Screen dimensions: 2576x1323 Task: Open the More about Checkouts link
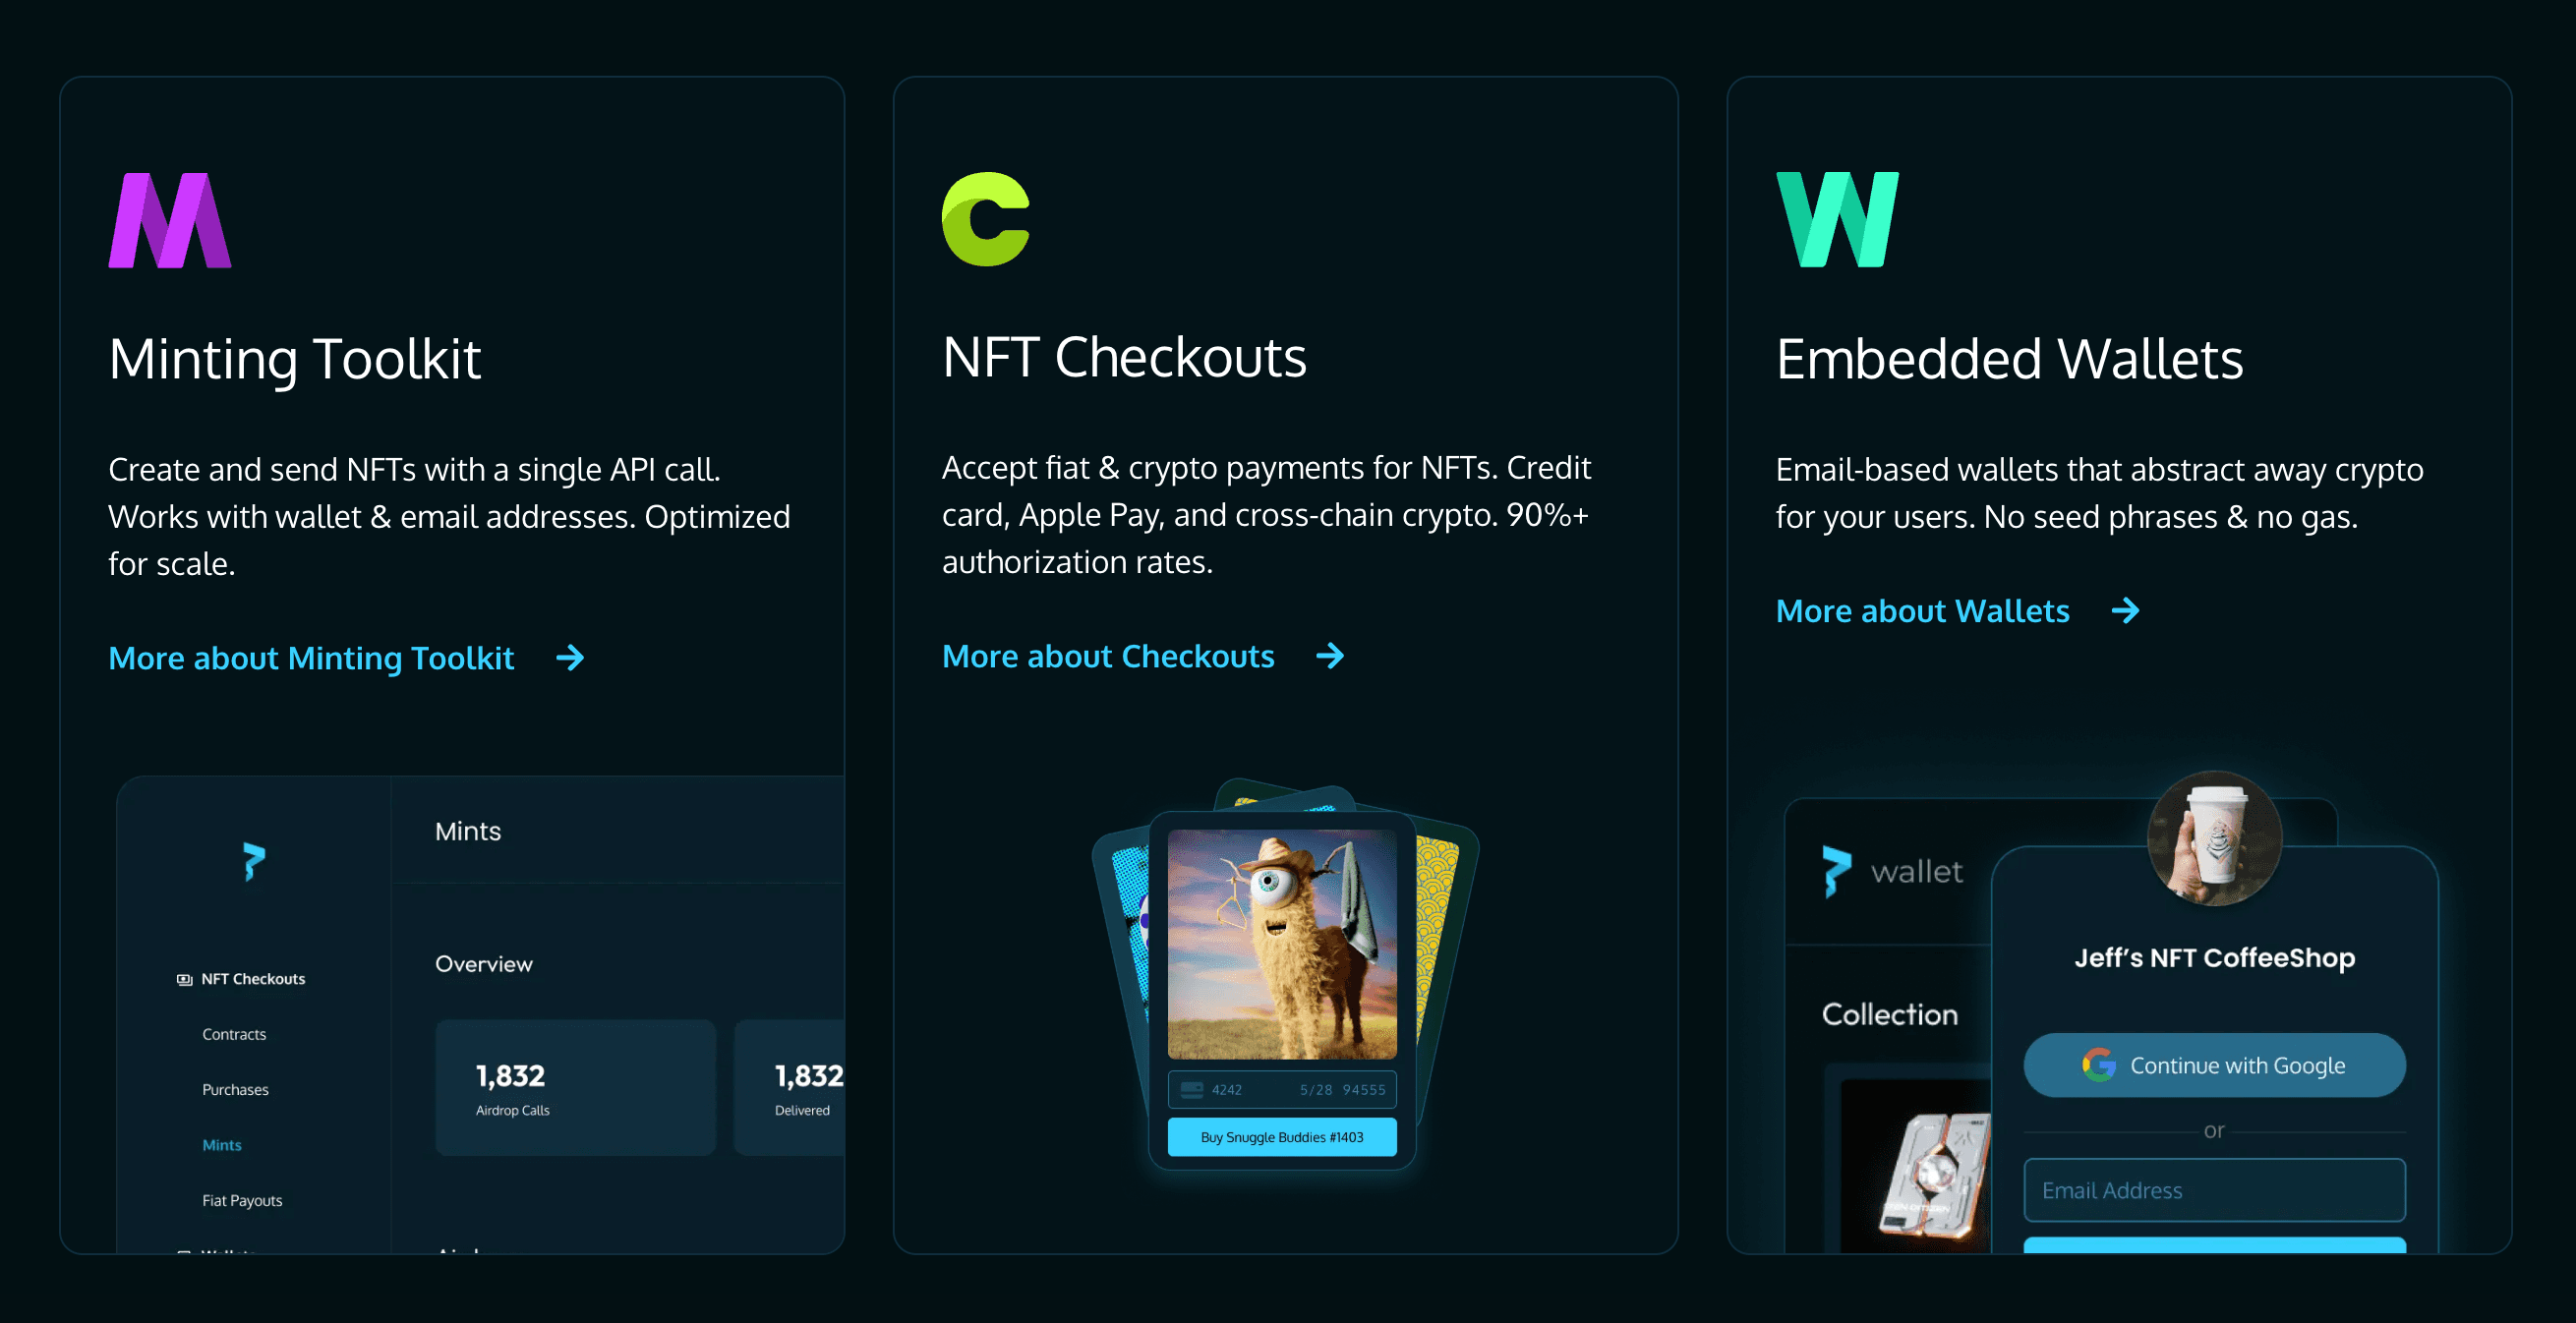coord(1108,656)
